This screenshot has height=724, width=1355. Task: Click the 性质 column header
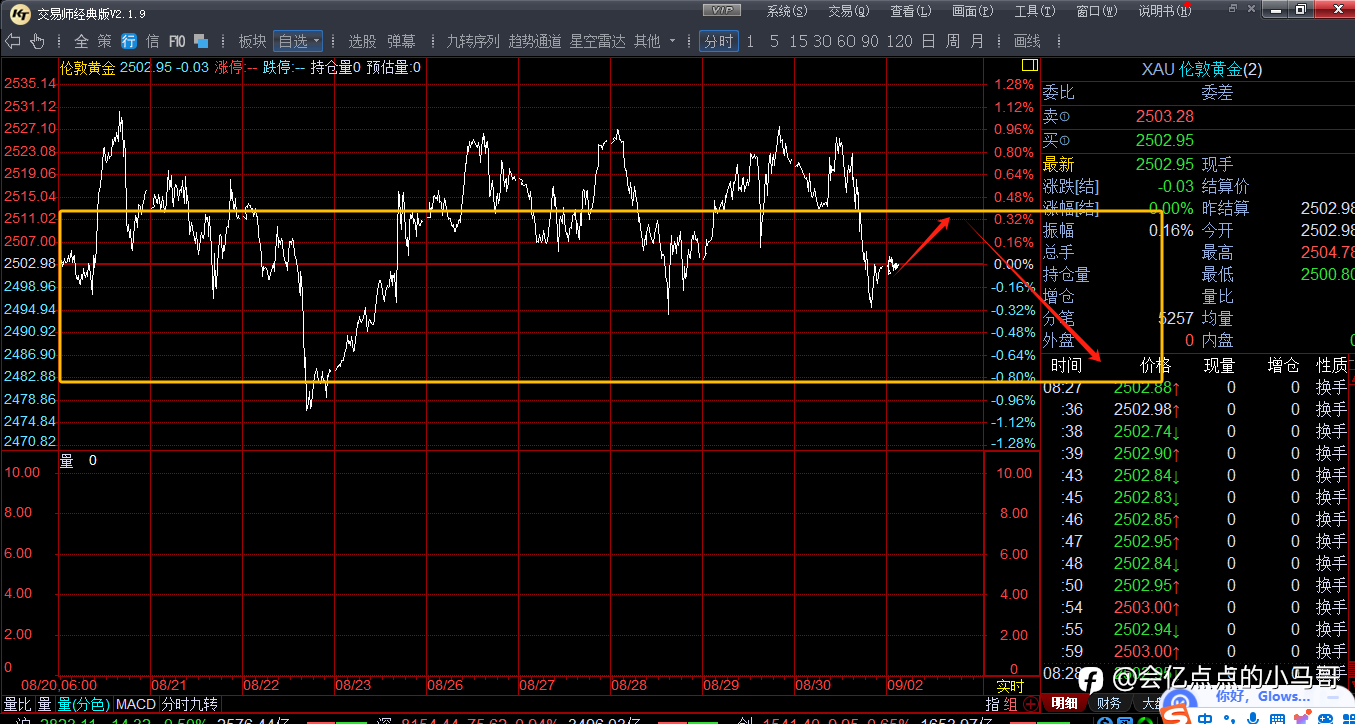coord(1332,366)
